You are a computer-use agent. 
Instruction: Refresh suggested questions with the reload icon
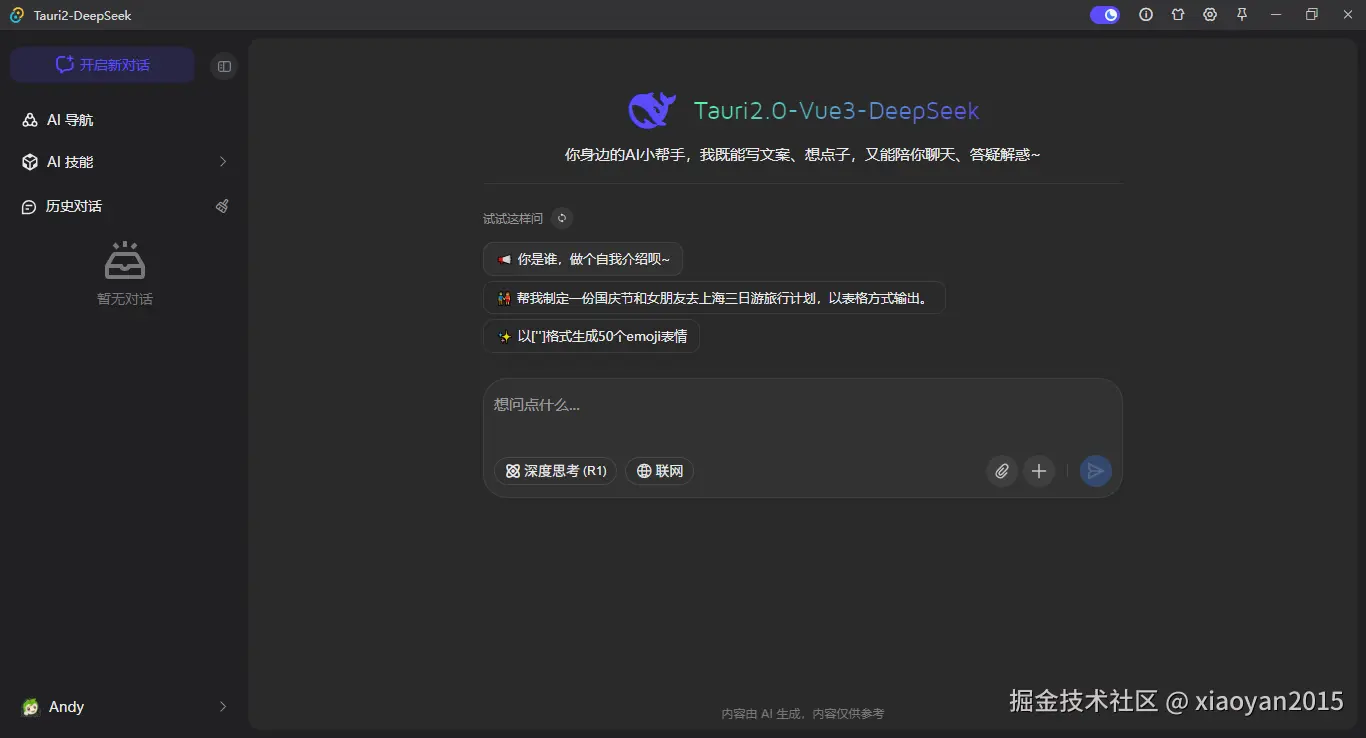(561, 218)
